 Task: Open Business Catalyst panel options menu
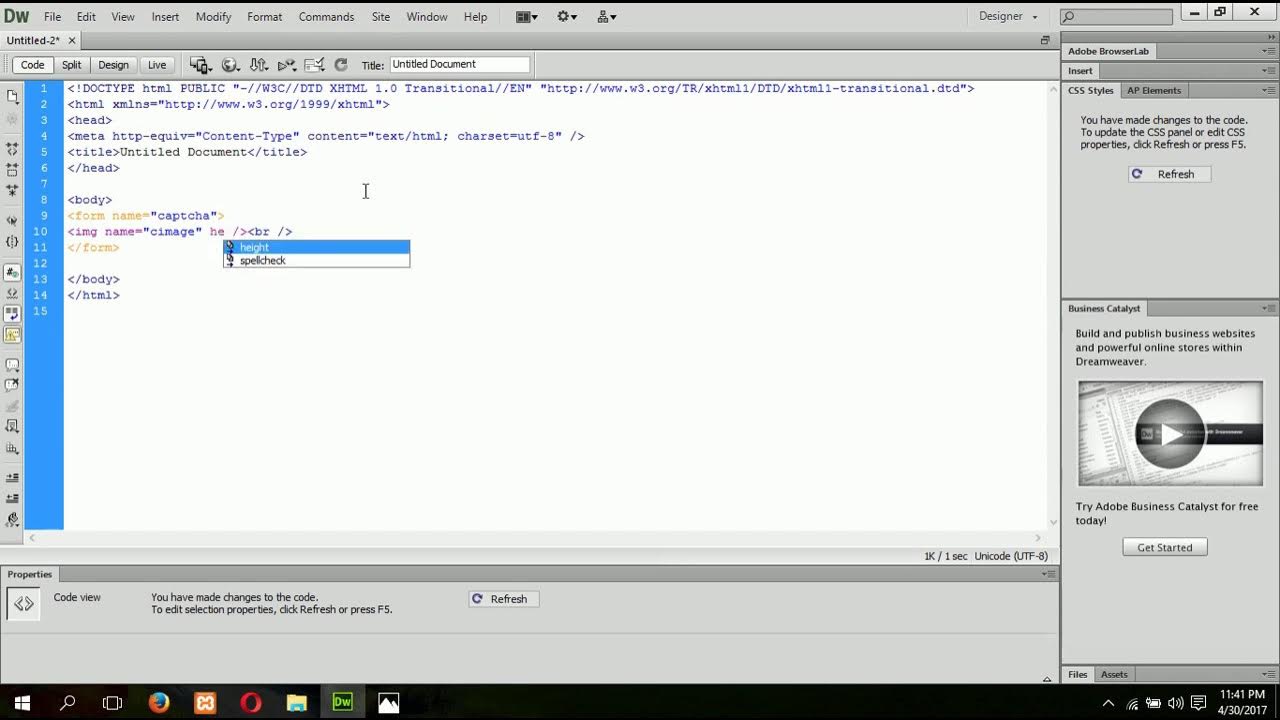click(1268, 308)
